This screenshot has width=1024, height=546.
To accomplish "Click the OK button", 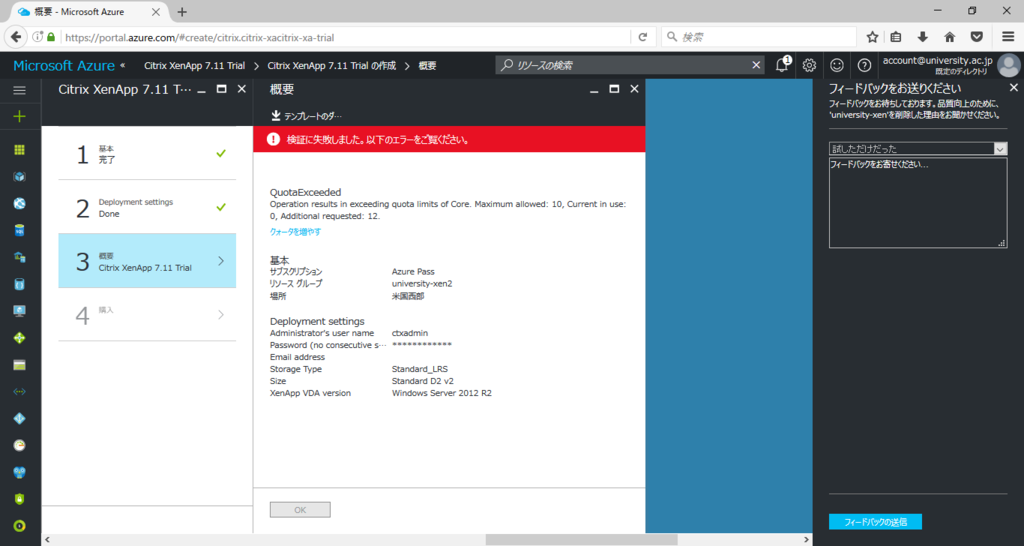I will [x=300, y=509].
